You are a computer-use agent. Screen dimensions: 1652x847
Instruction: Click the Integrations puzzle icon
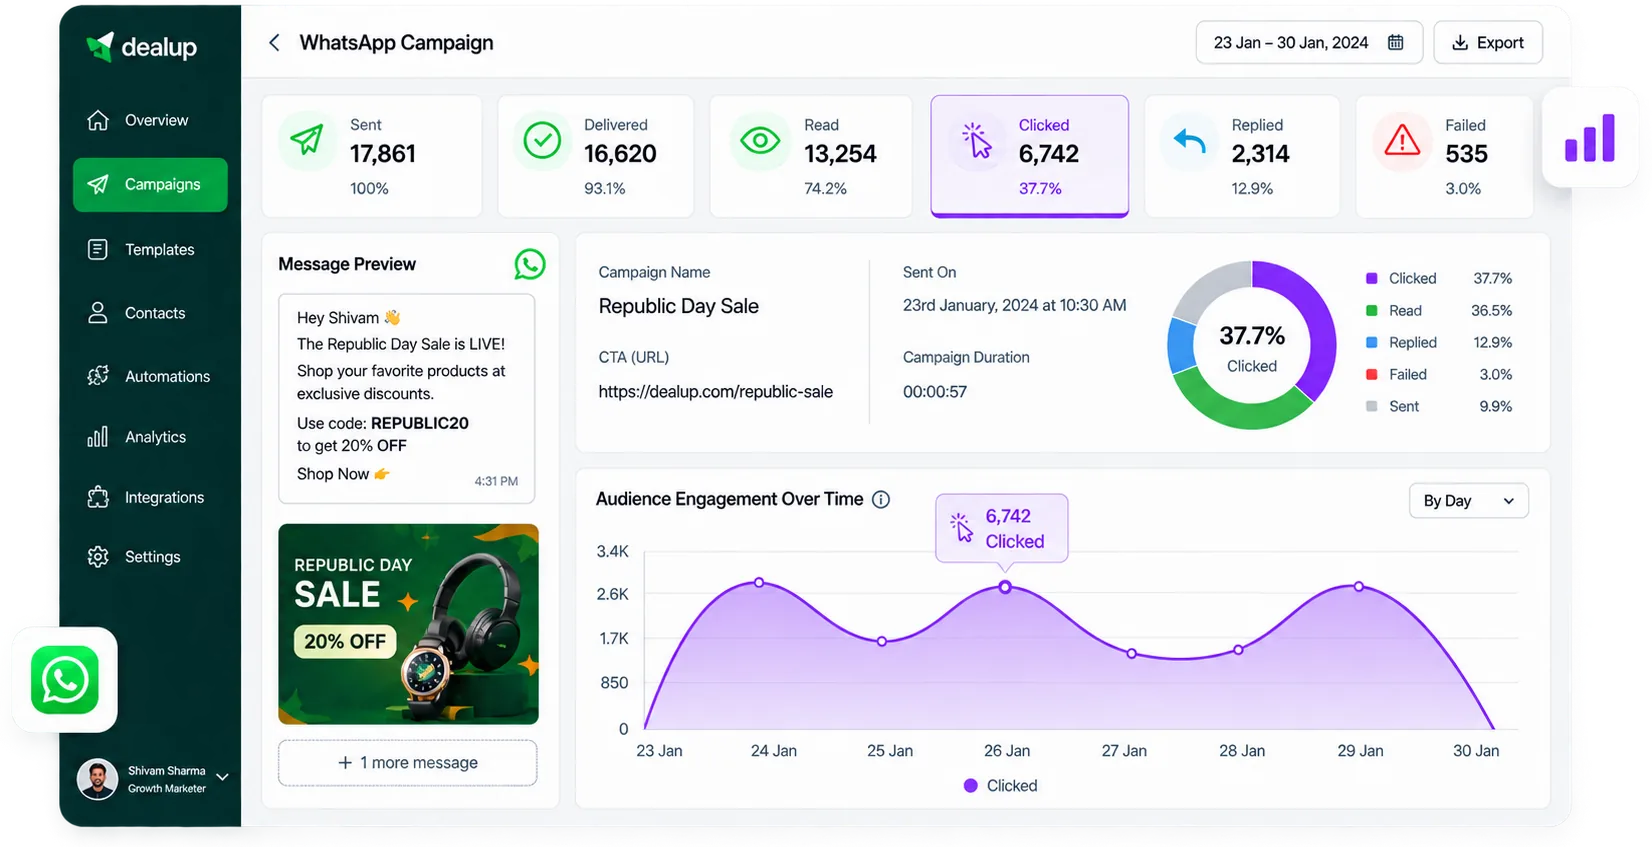(x=98, y=497)
